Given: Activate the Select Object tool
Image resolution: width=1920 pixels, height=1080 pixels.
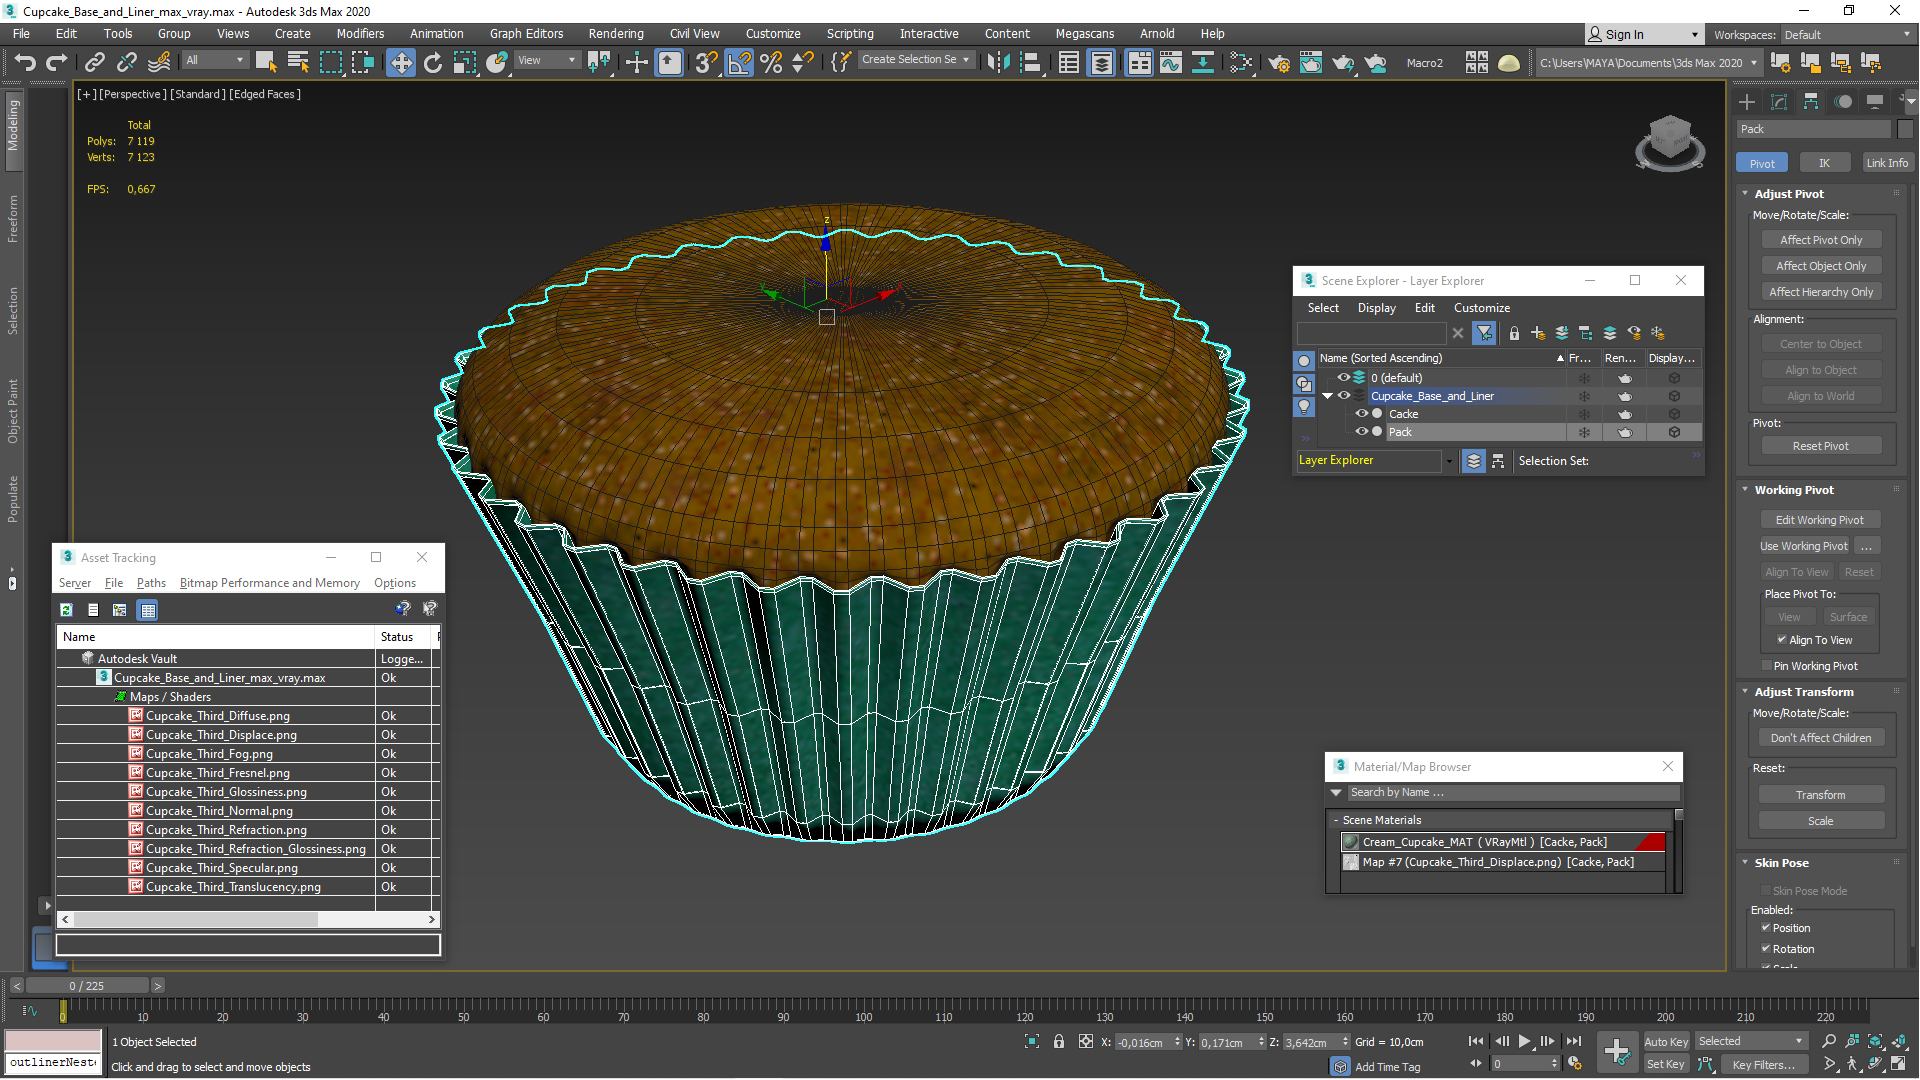Looking at the screenshot, I should tap(265, 63).
